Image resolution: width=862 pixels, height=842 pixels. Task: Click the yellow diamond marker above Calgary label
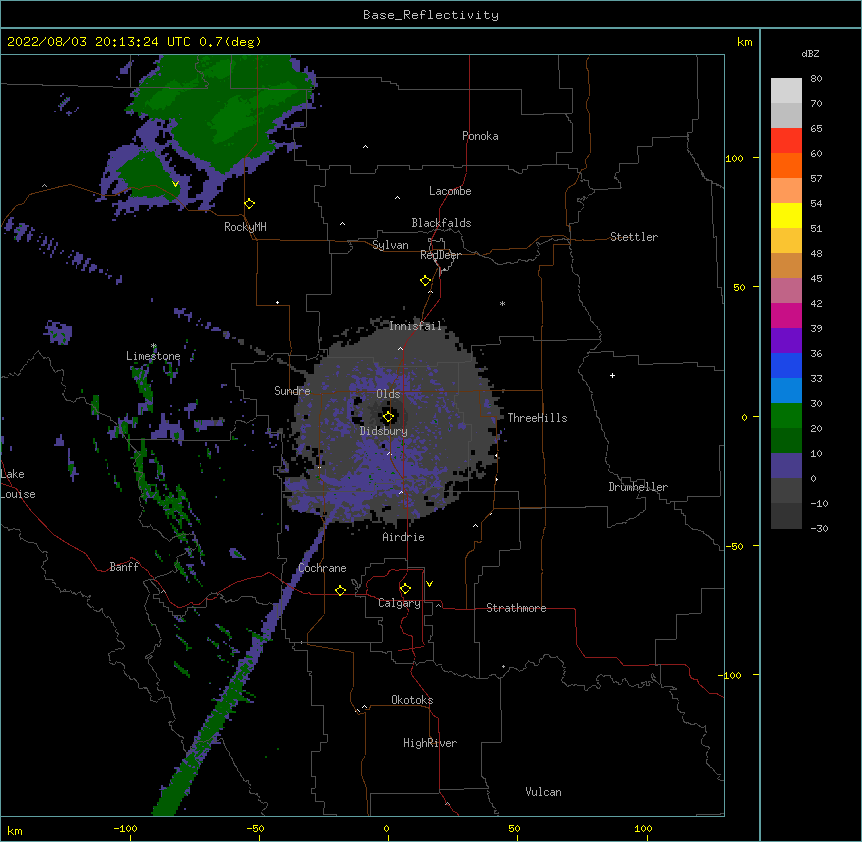click(x=405, y=589)
